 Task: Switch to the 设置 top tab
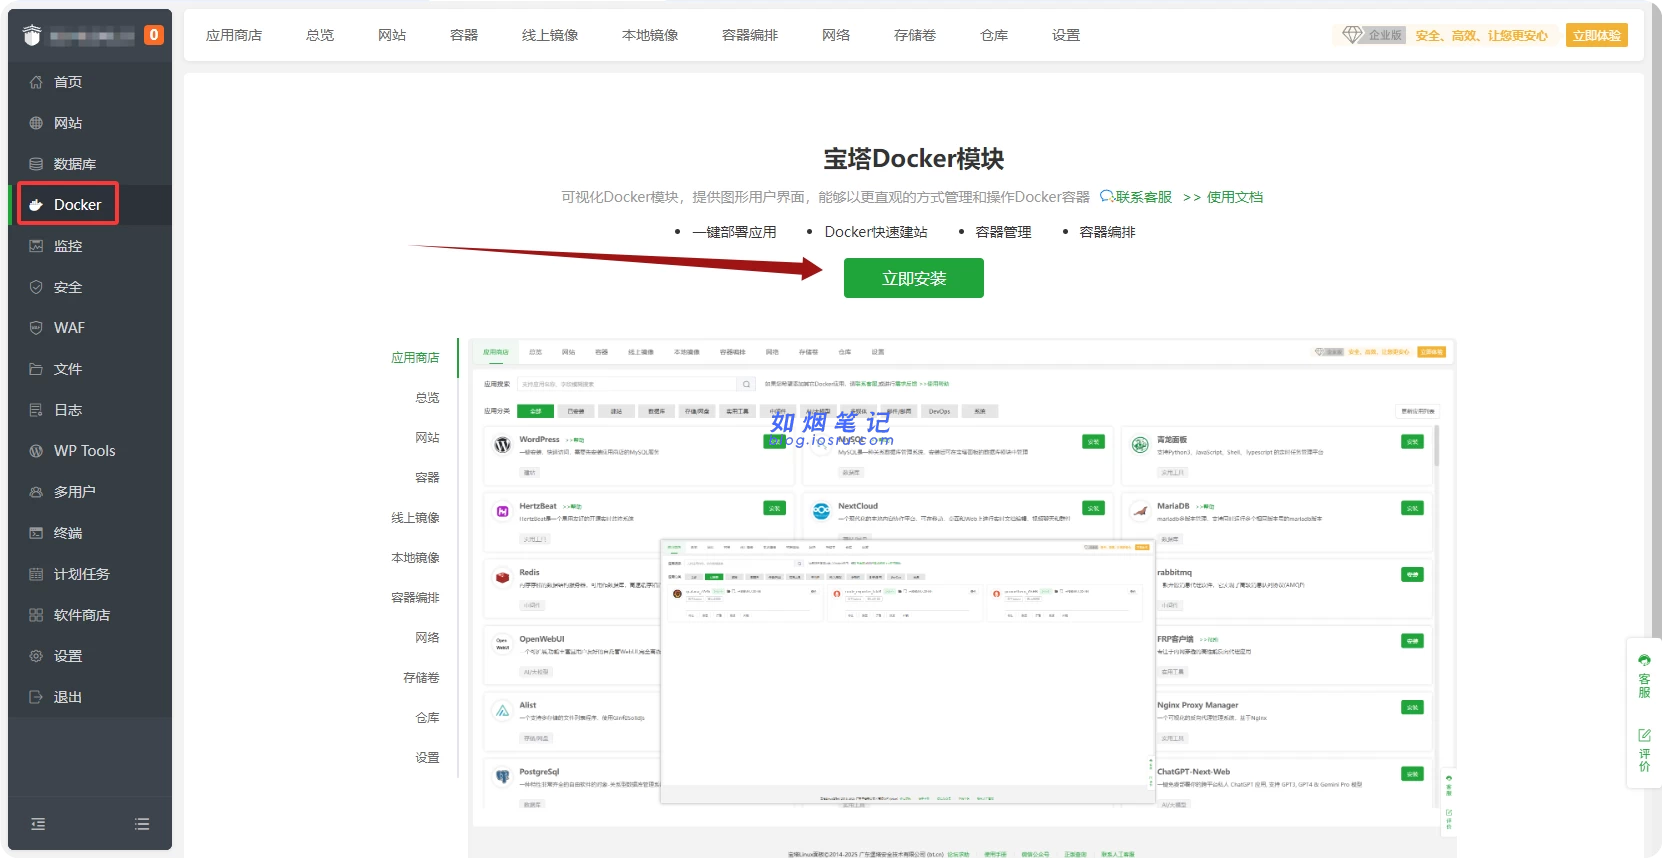[1066, 35]
